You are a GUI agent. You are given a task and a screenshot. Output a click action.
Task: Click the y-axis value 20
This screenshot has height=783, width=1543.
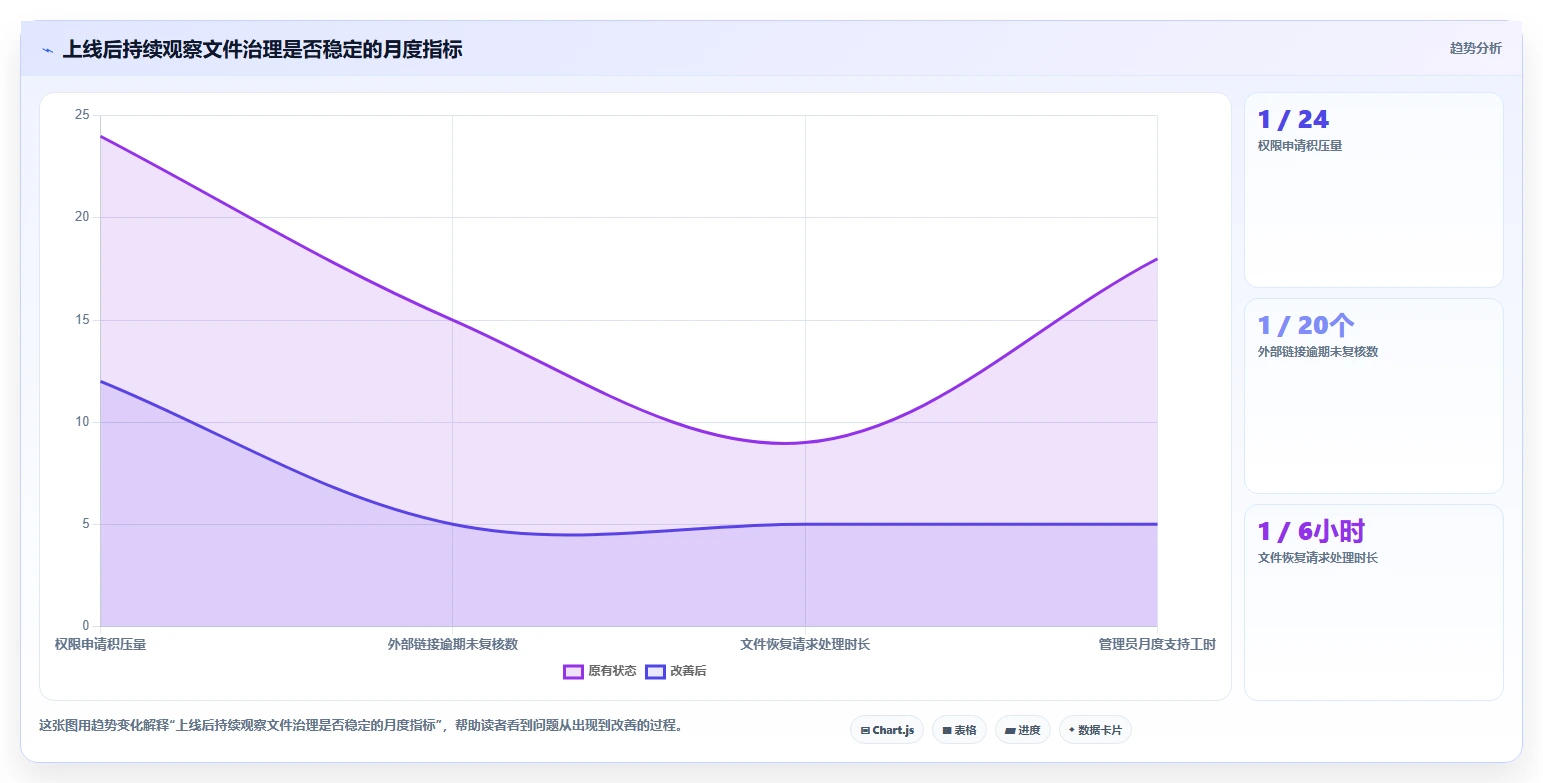pyautogui.click(x=82, y=217)
